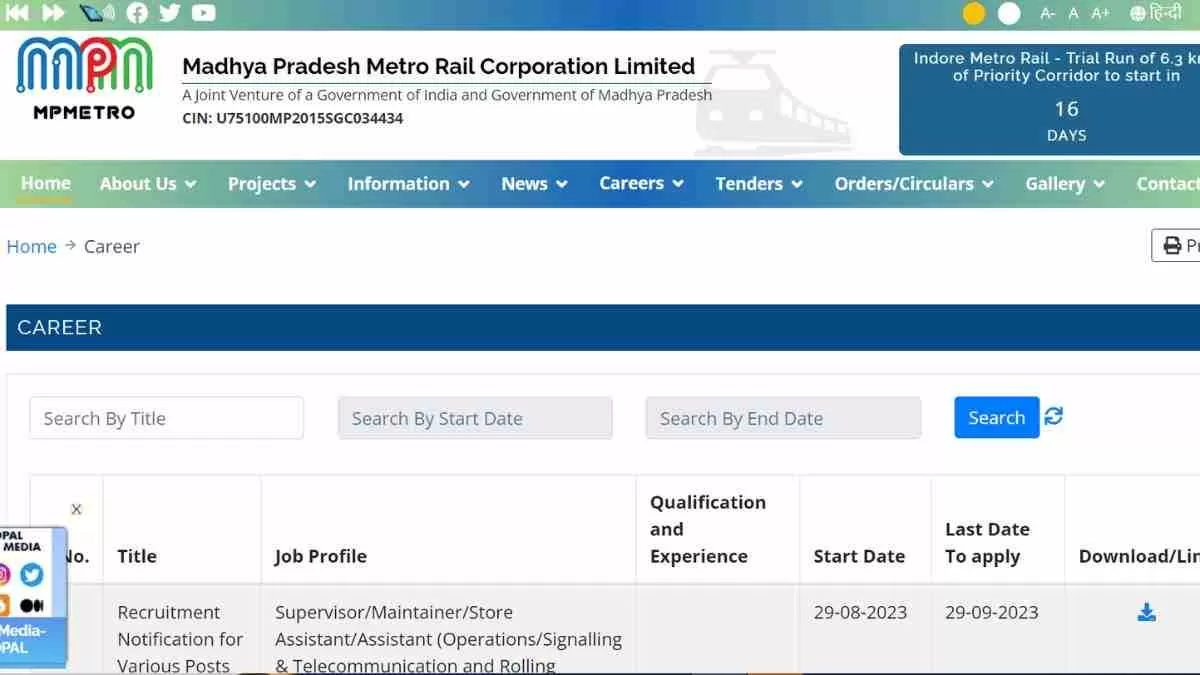1200x675 pixels.
Task: Click the Last Date To apply header
Action: click(987, 543)
